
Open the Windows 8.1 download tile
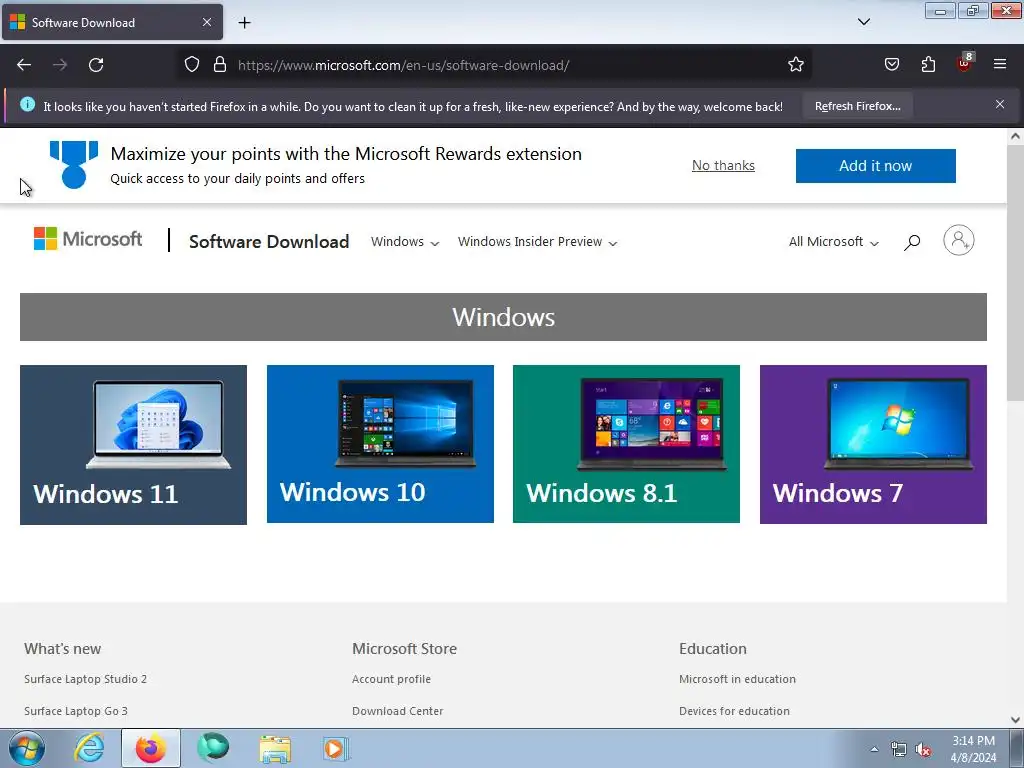click(x=626, y=444)
